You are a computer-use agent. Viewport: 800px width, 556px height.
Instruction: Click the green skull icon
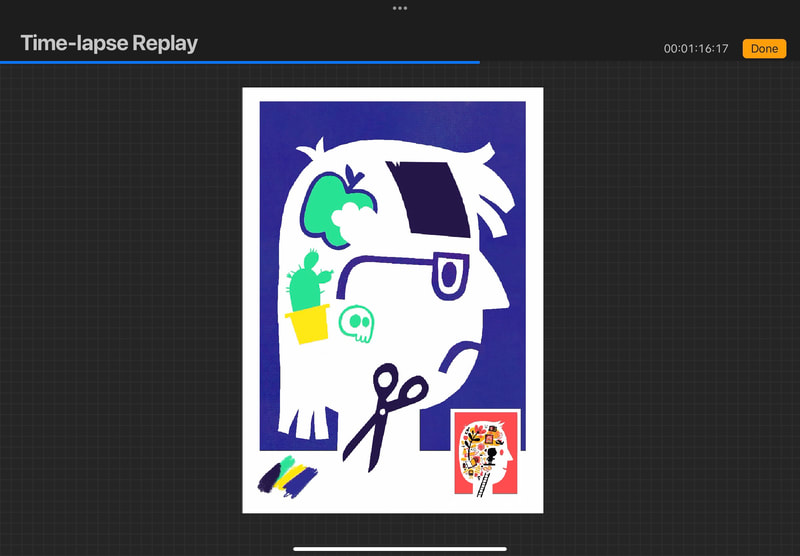(x=356, y=324)
